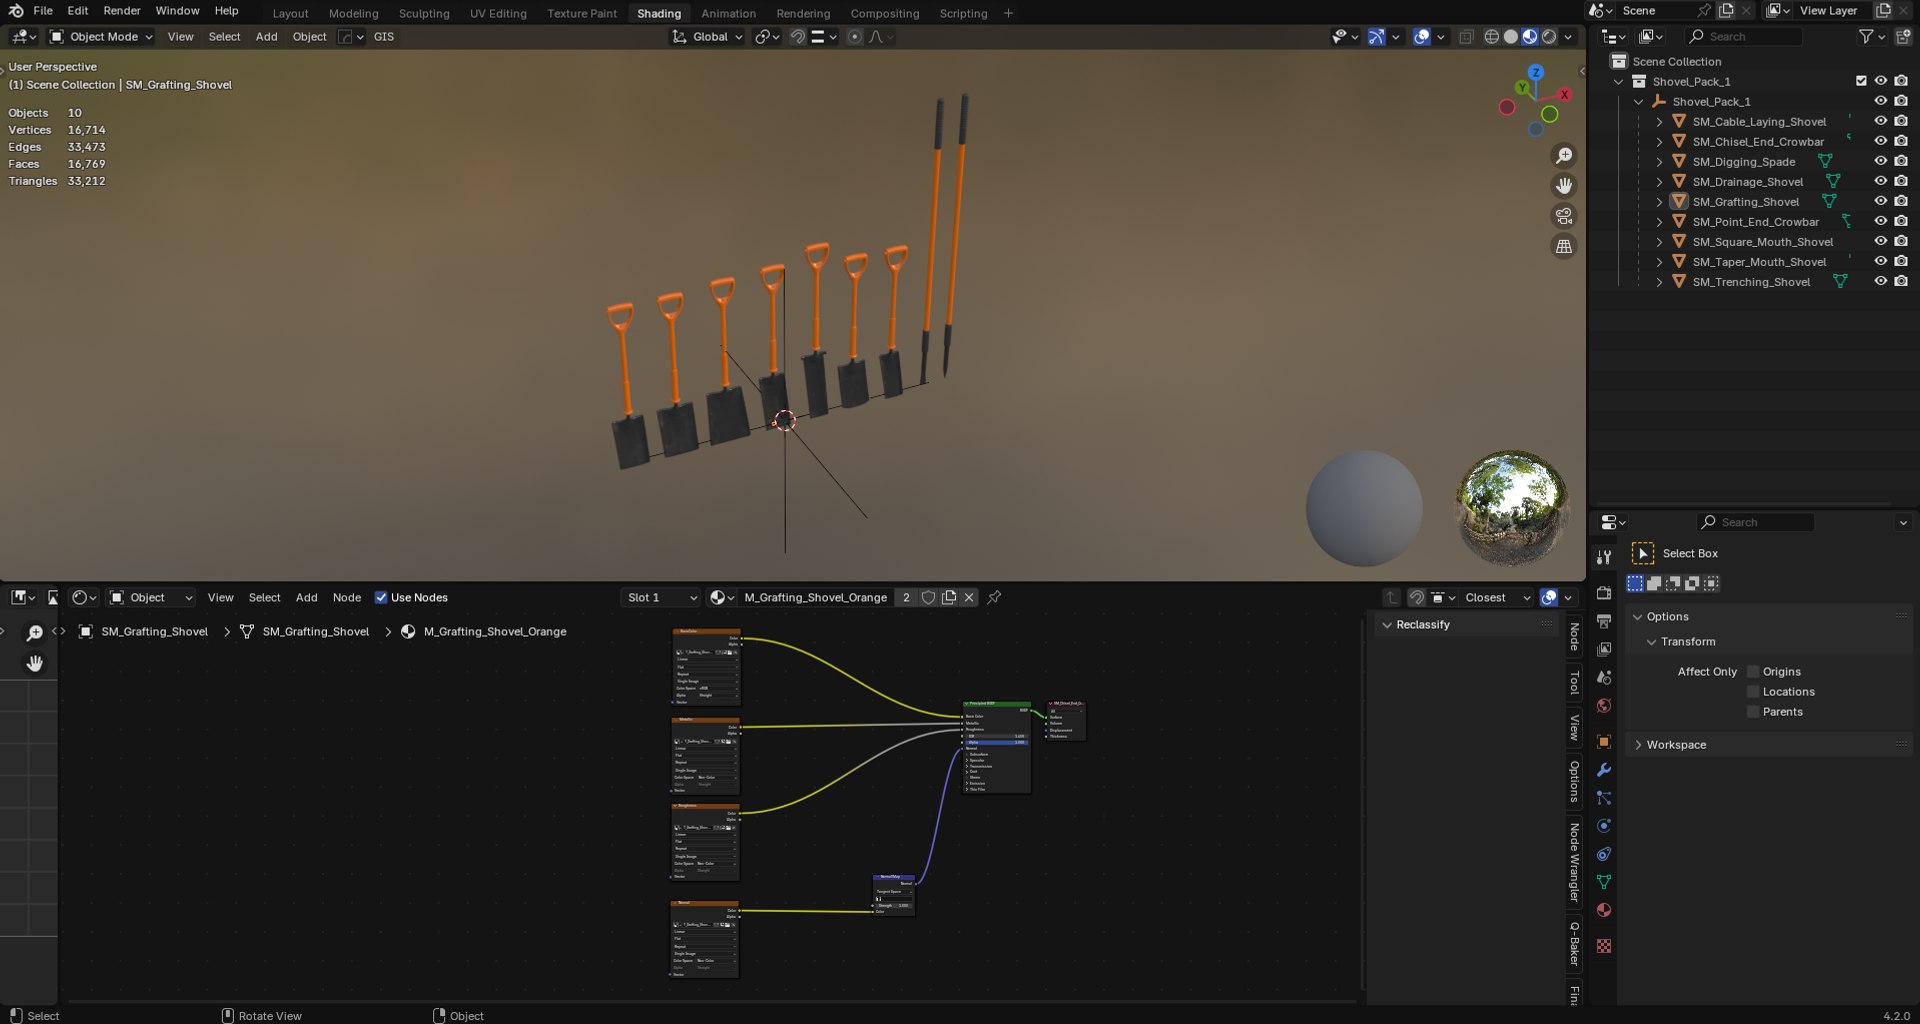Select rendered viewport shading
The width and height of the screenshot is (1920, 1024).
[x=1549, y=37]
